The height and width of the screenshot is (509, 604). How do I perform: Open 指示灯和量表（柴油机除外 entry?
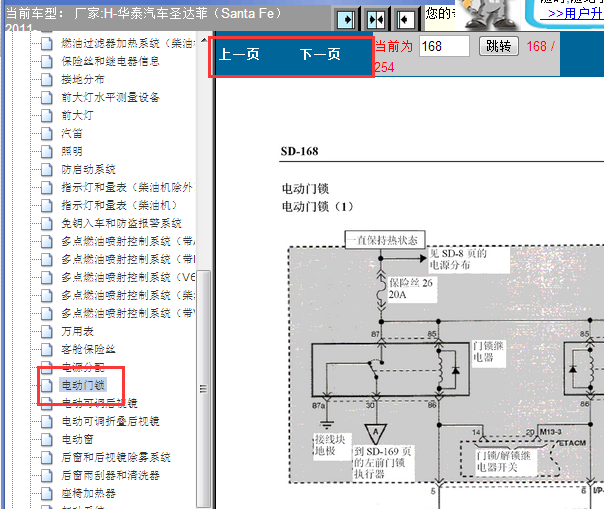tap(127, 187)
